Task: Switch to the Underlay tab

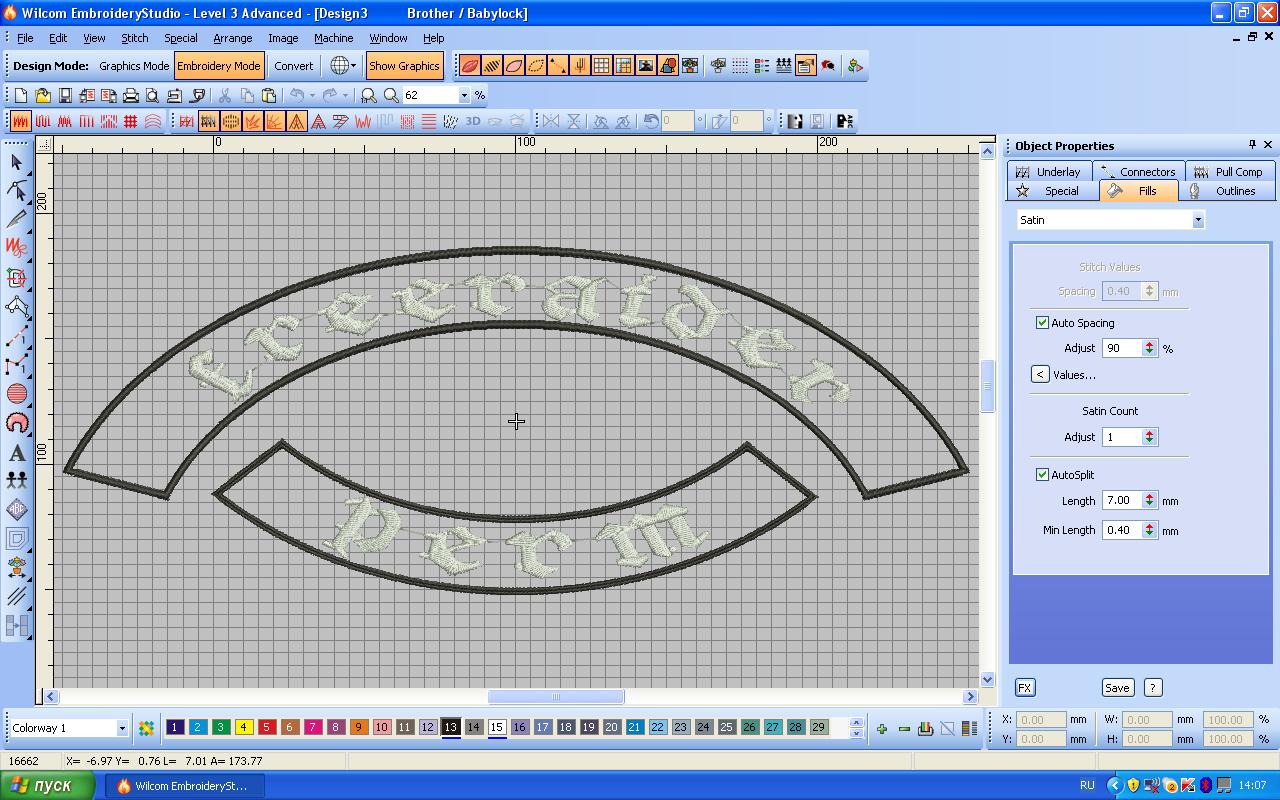Action: pyautogui.click(x=1049, y=172)
